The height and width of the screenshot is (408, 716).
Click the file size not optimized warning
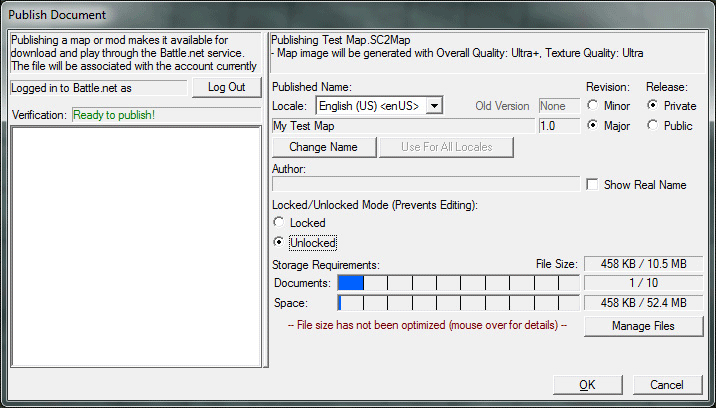point(427,325)
